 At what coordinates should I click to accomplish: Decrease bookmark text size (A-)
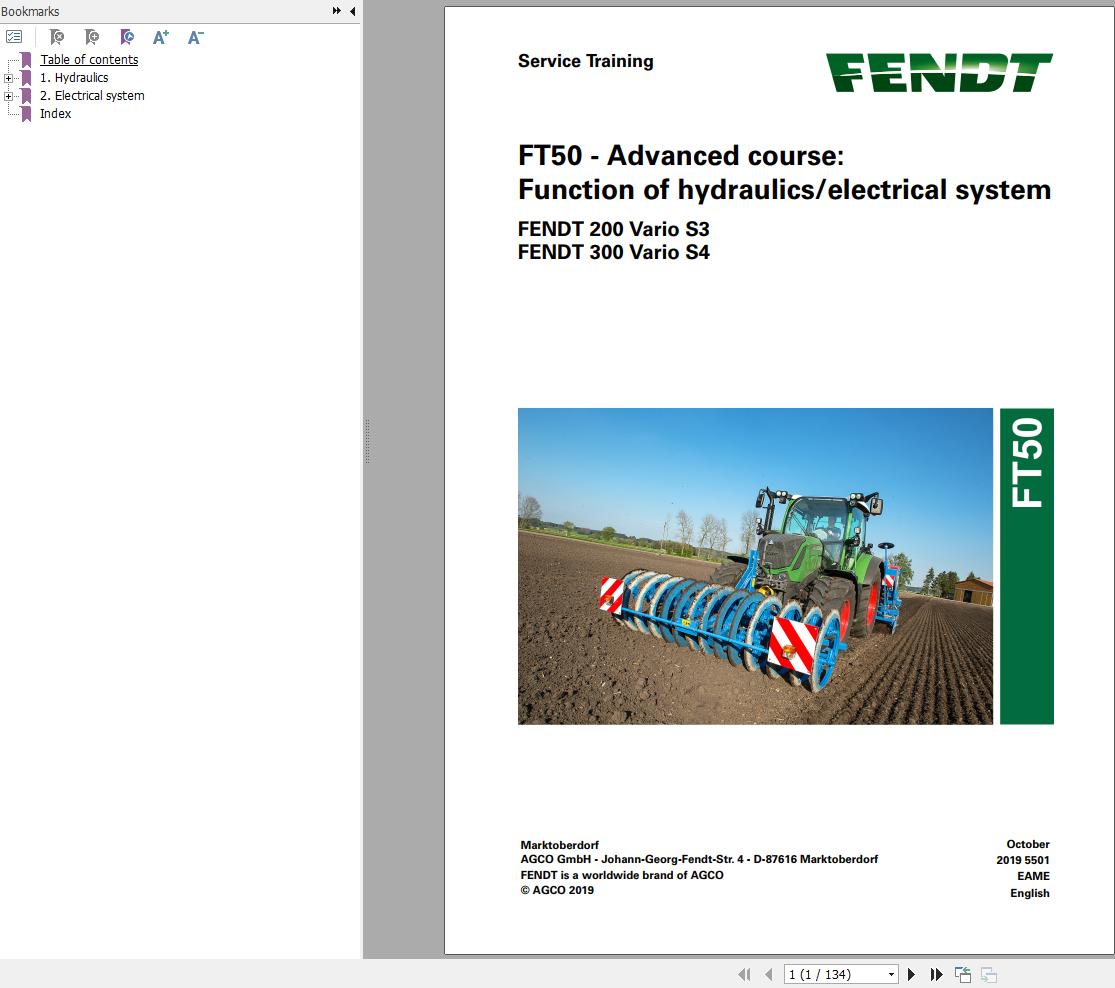click(196, 37)
